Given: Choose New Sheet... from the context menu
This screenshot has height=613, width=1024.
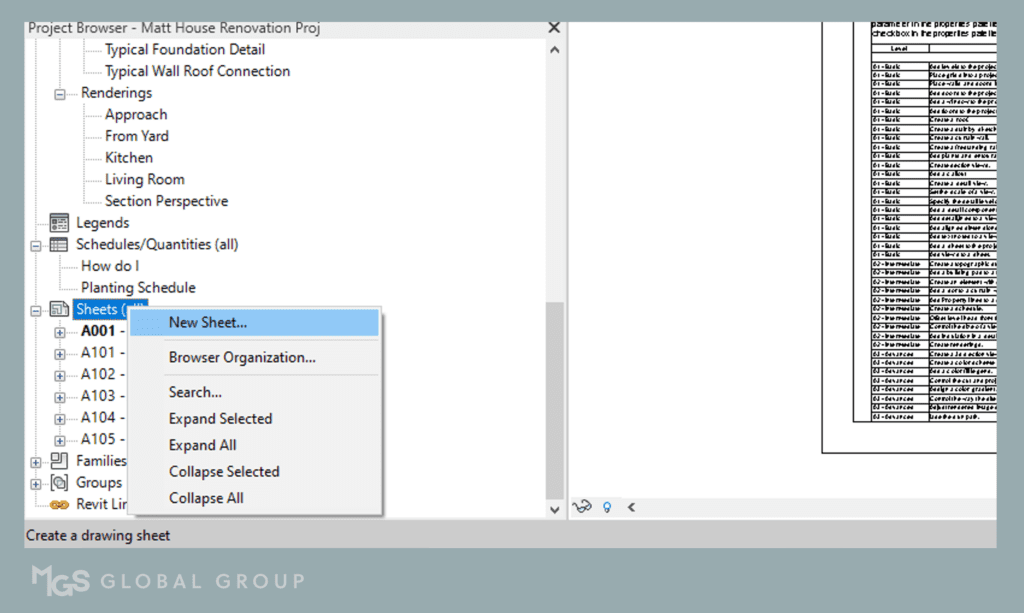Looking at the screenshot, I should coord(208,322).
